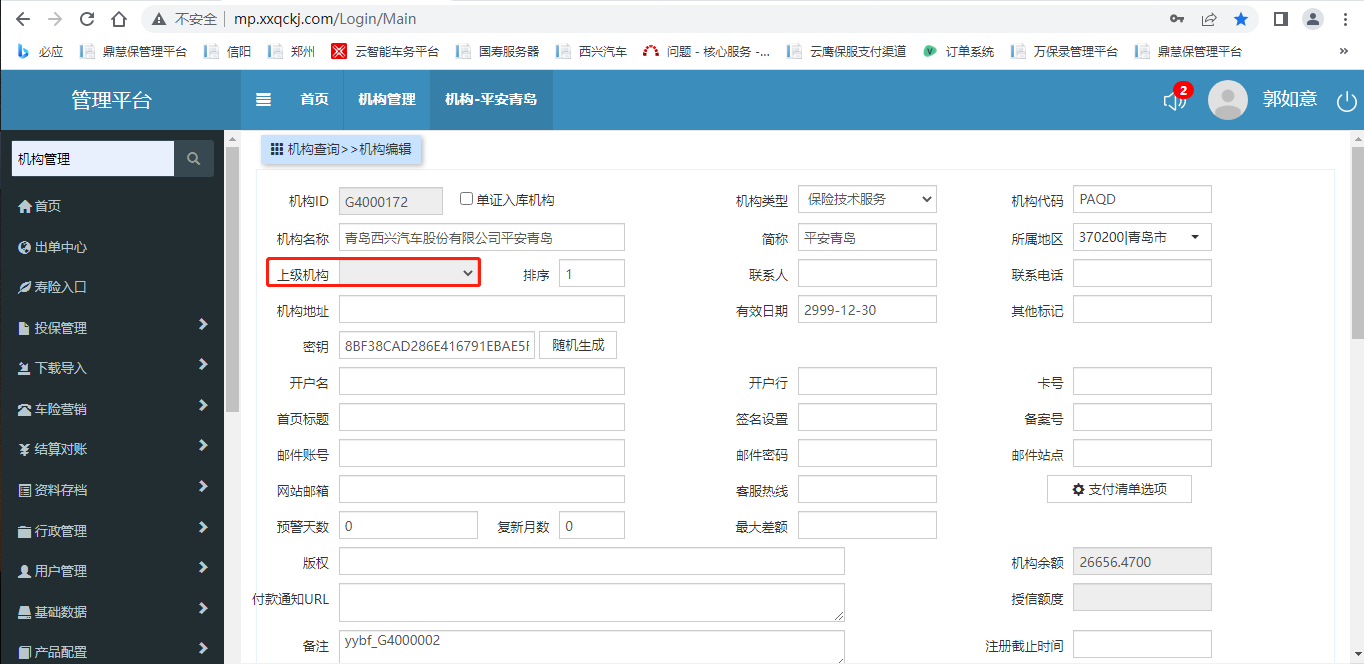The image size is (1364, 664).
Task: Expand the 资料存档 sidebar menu
Action: (x=112, y=489)
